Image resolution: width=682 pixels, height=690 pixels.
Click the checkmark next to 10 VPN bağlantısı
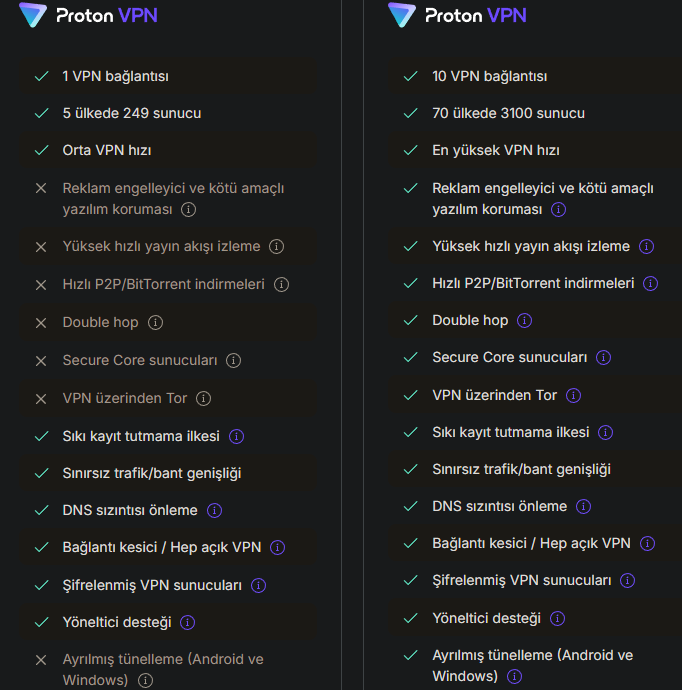410,76
